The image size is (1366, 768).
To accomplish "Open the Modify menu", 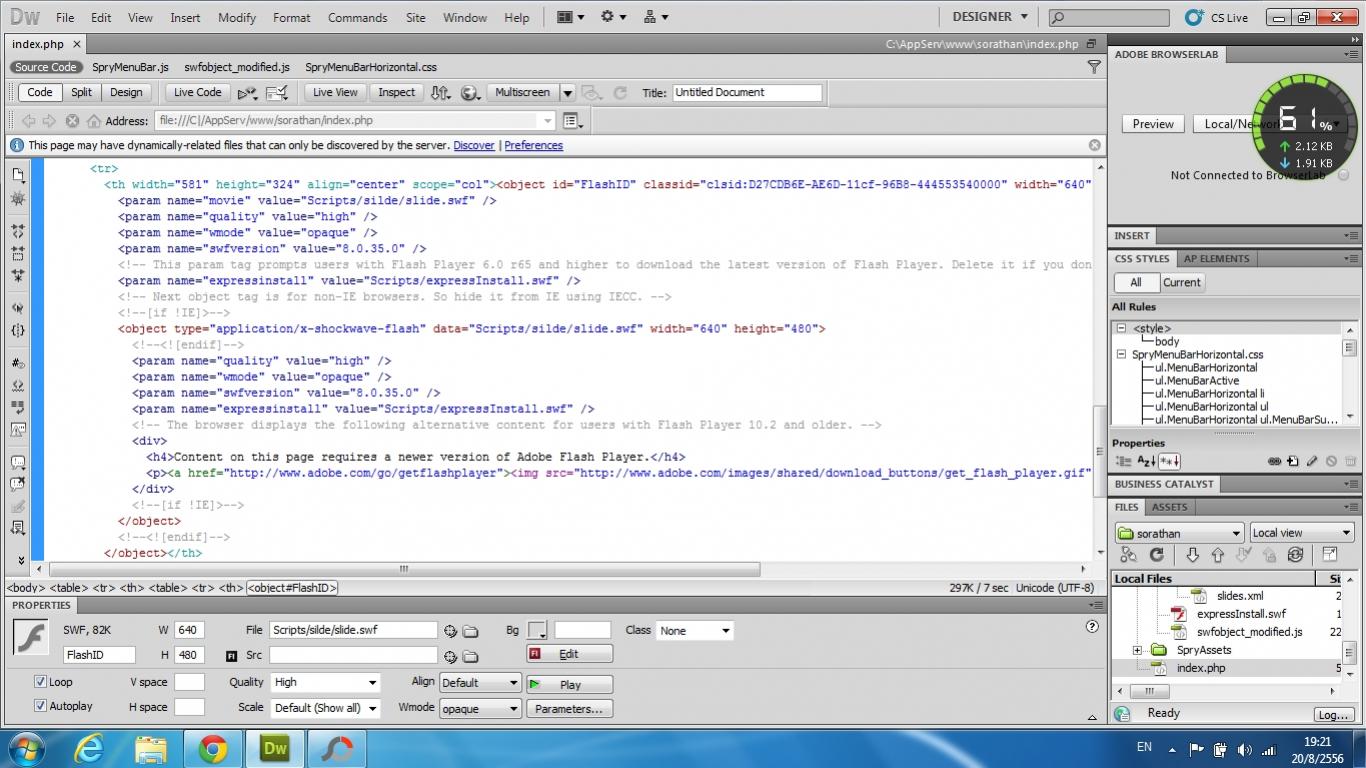I will [237, 18].
